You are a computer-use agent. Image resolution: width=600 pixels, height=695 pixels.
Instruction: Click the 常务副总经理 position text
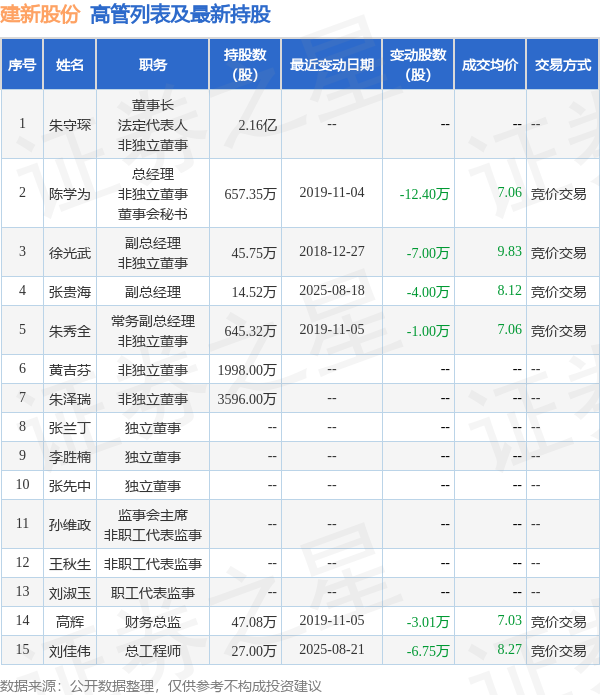click(x=153, y=321)
